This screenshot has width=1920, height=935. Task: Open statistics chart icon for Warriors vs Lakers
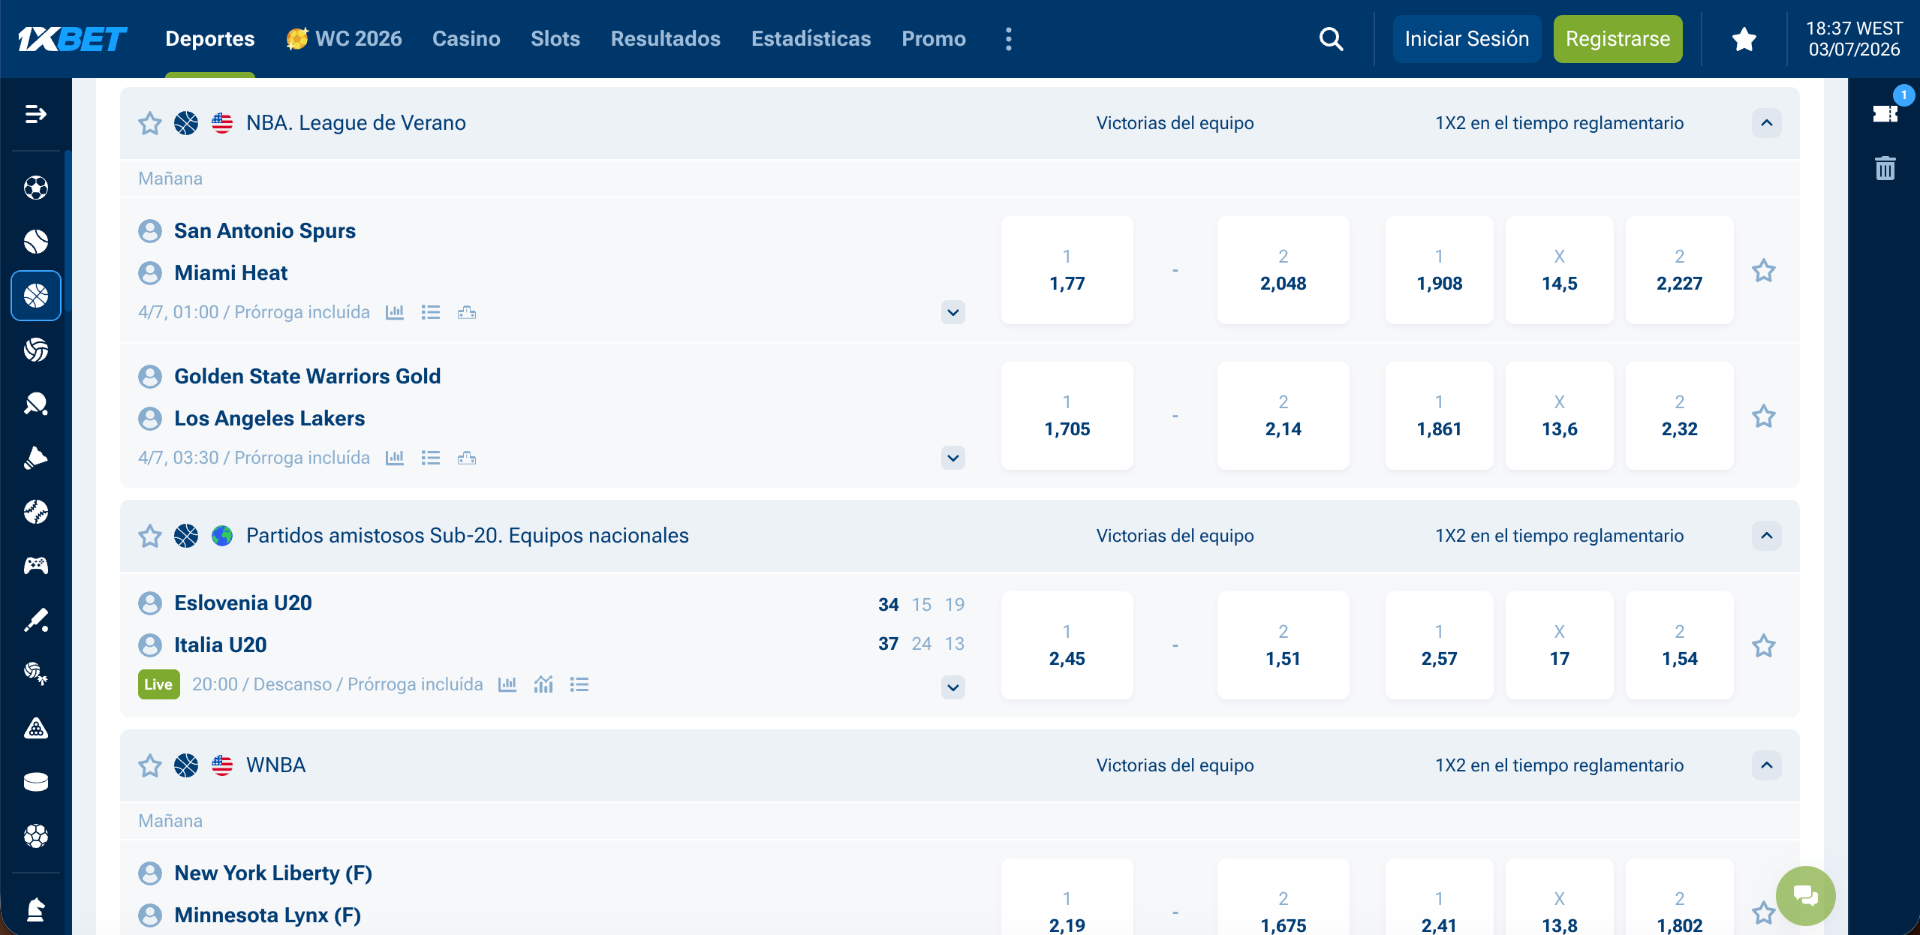(395, 458)
